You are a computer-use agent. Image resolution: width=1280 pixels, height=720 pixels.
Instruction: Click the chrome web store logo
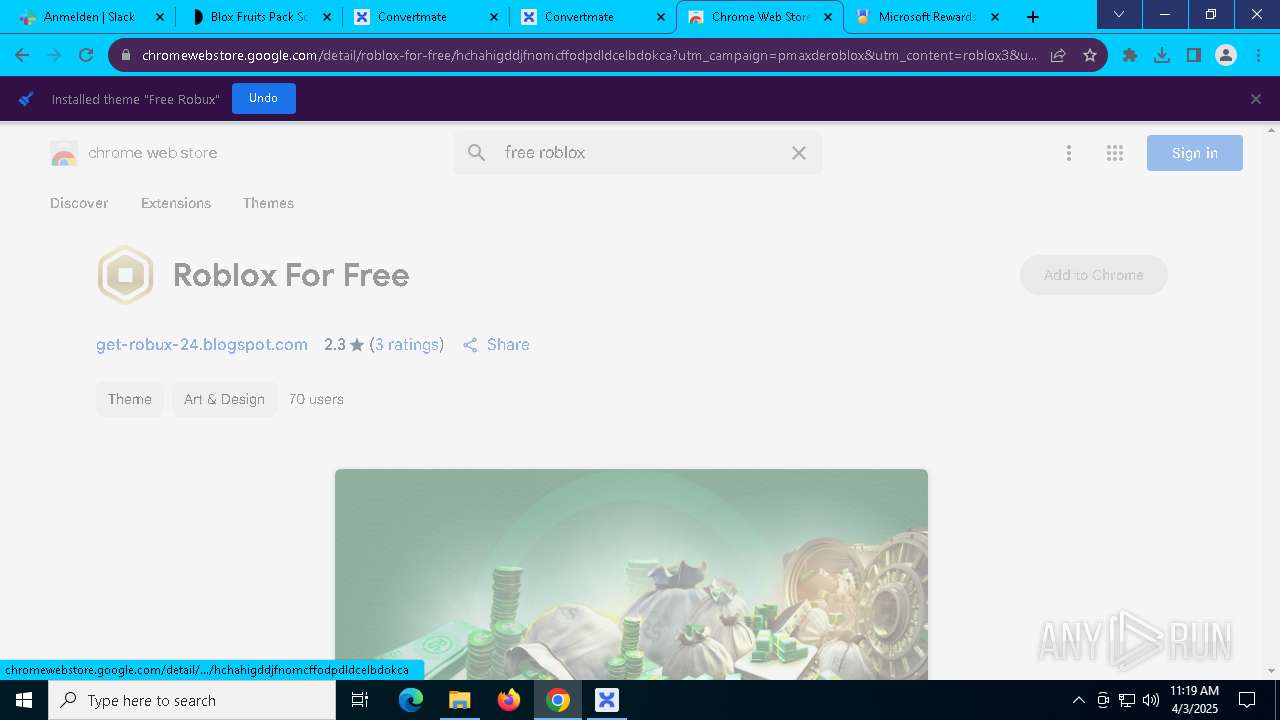click(x=134, y=153)
